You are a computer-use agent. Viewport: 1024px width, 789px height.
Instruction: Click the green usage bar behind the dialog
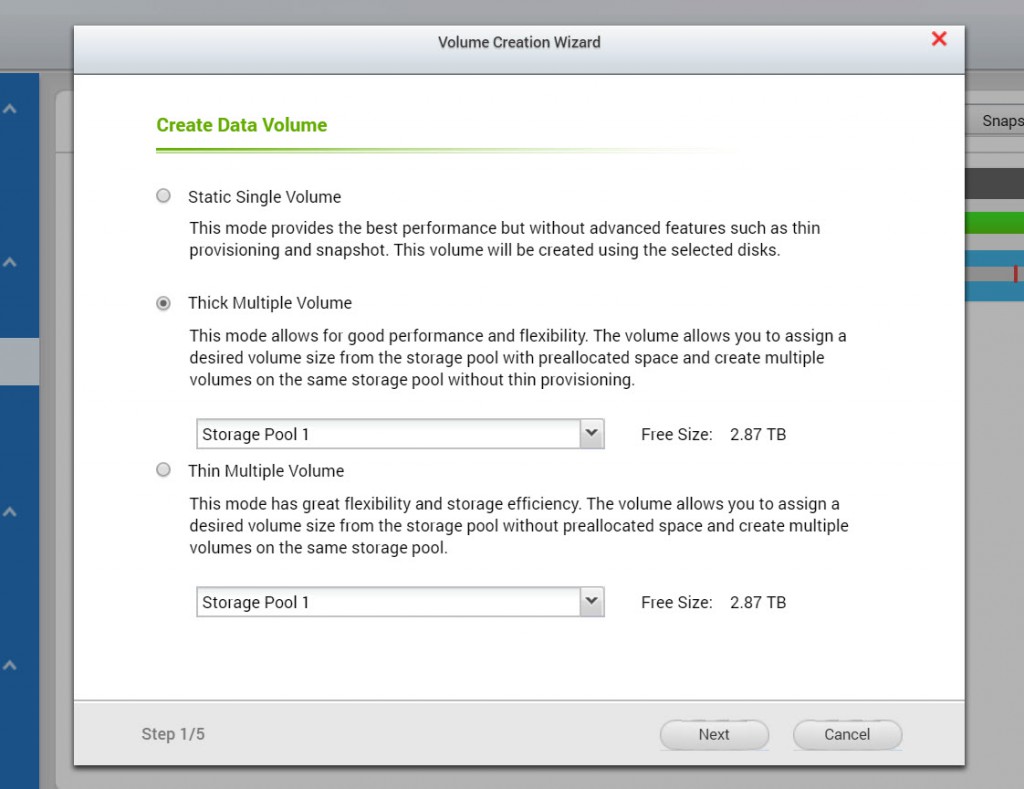click(x=994, y=223)
